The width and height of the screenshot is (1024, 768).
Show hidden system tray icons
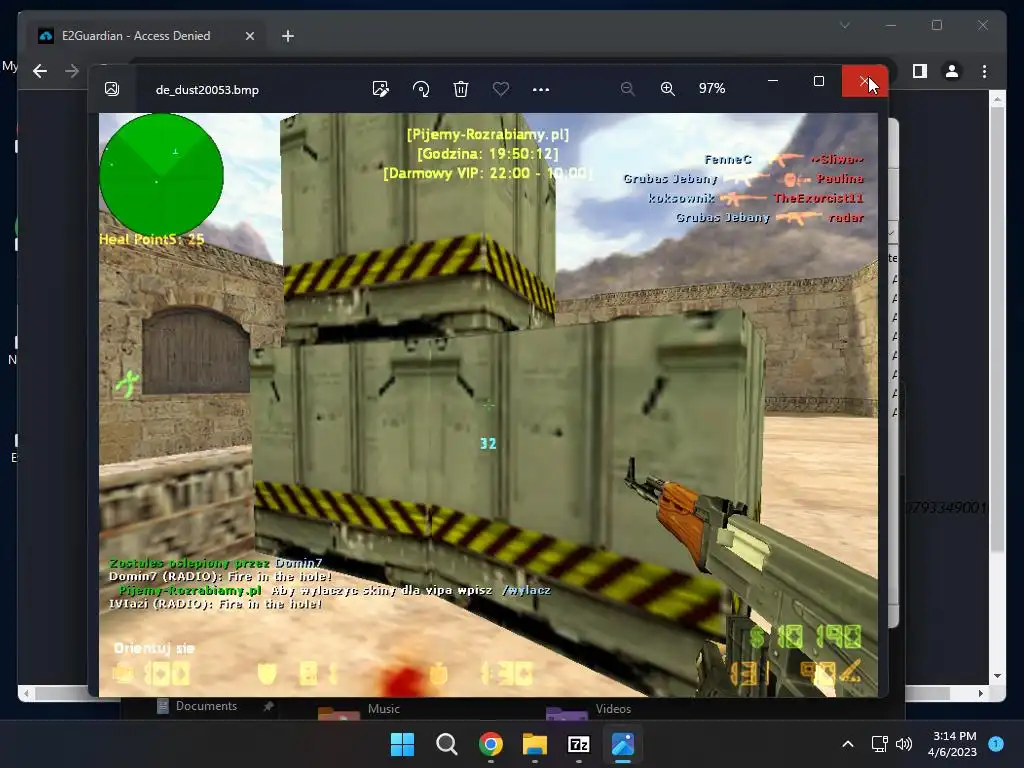[x=848, y=744]
